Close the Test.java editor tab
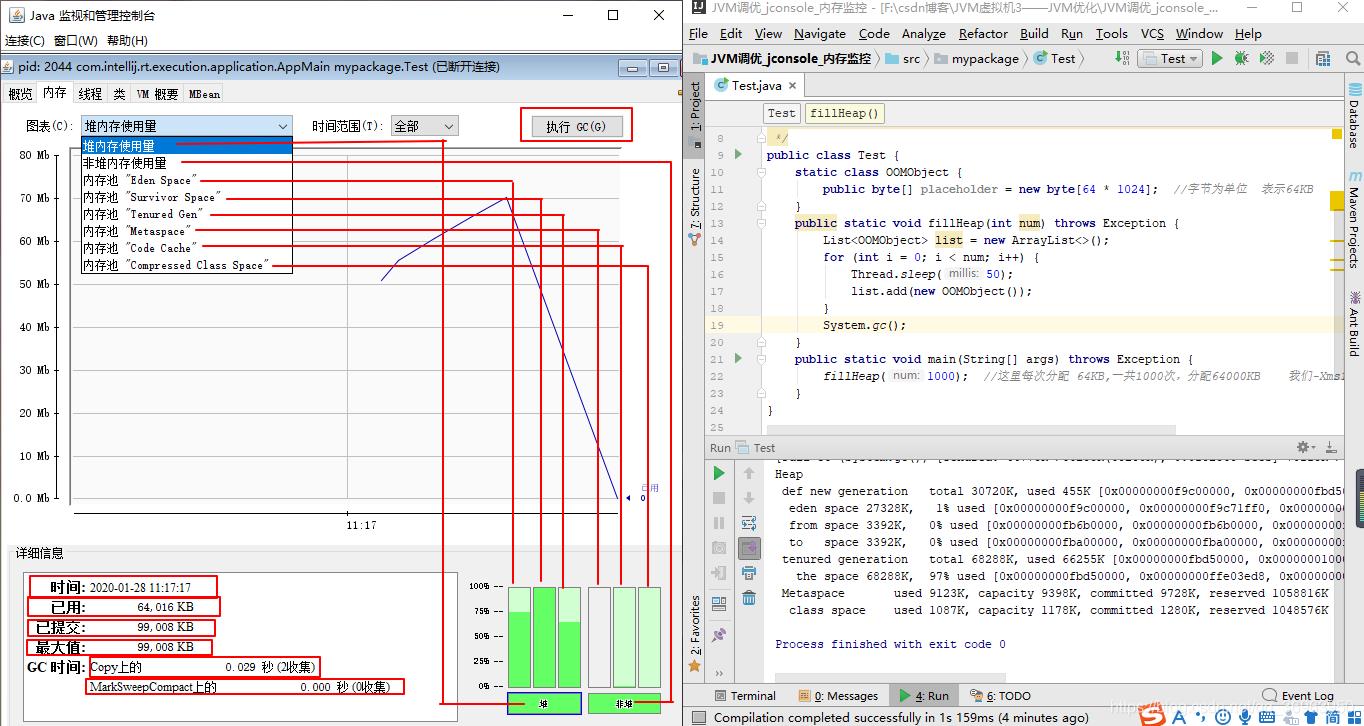1364x726 pixels. click(x=792, y=86)
